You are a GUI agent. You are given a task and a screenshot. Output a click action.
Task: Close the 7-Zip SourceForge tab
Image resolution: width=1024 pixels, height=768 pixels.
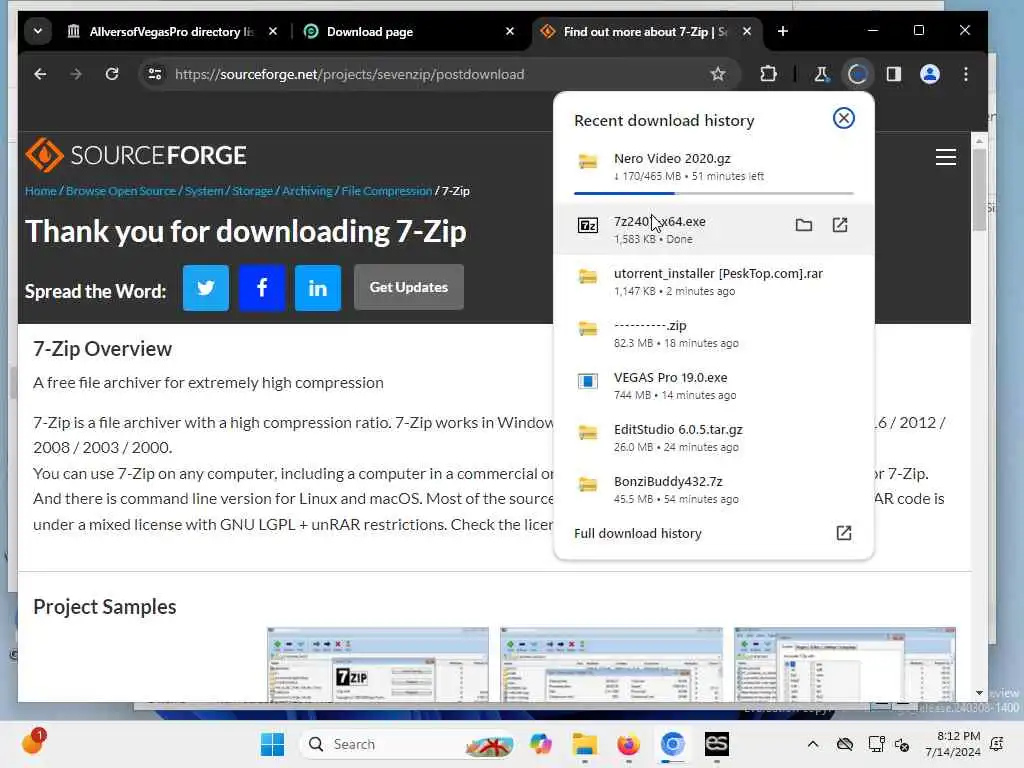[x=747, y=31]
